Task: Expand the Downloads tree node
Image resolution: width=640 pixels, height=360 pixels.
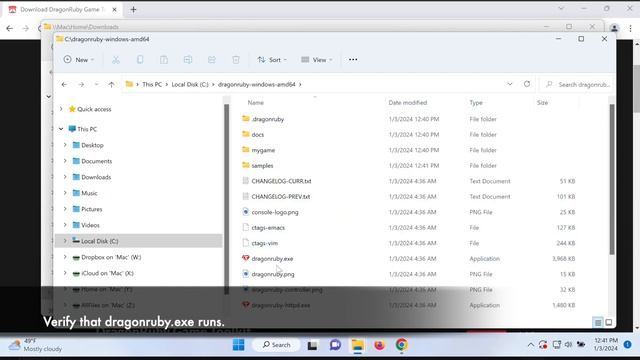Action: click(65, 177)
